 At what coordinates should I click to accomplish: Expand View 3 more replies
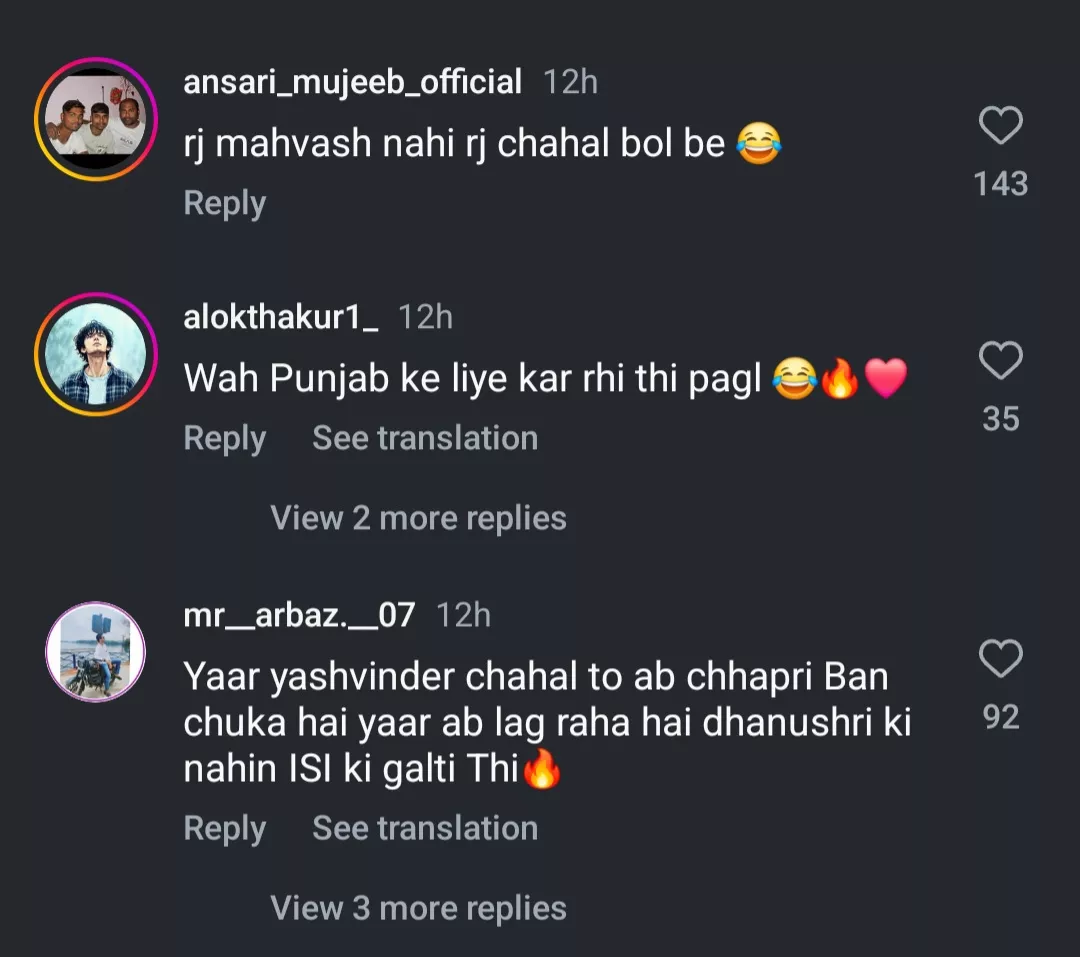coord(418,908)
